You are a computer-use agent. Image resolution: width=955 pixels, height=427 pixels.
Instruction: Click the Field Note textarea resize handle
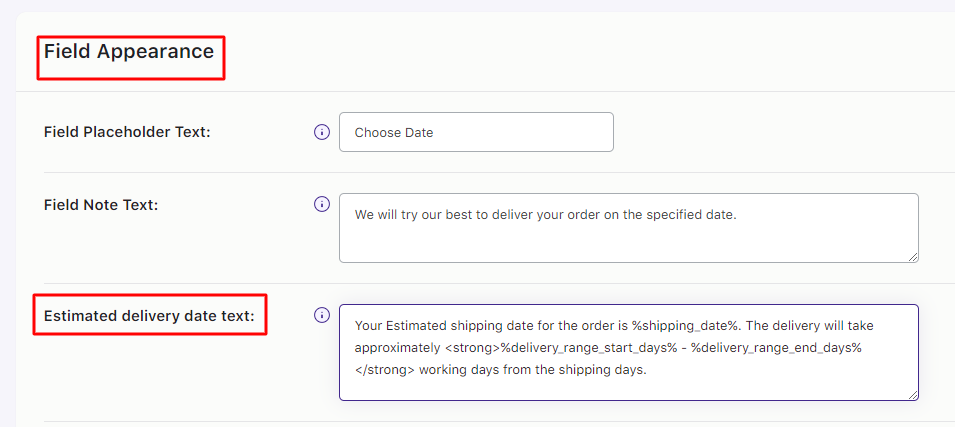pos(912,256)
